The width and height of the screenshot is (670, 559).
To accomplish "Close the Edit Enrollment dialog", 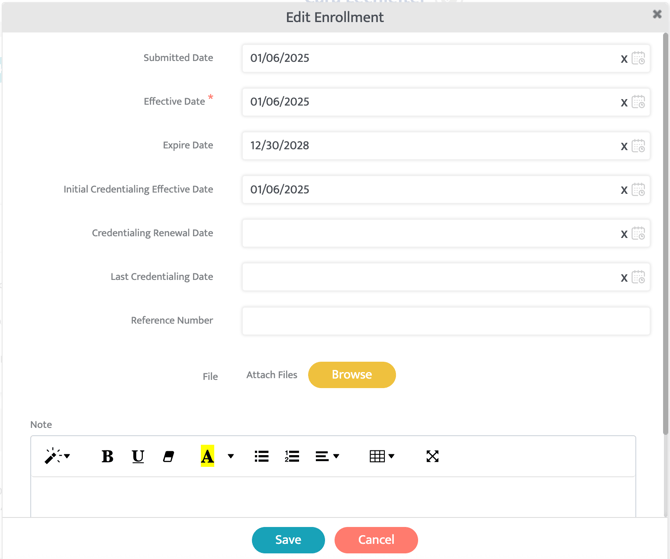I will click(657, 14).
